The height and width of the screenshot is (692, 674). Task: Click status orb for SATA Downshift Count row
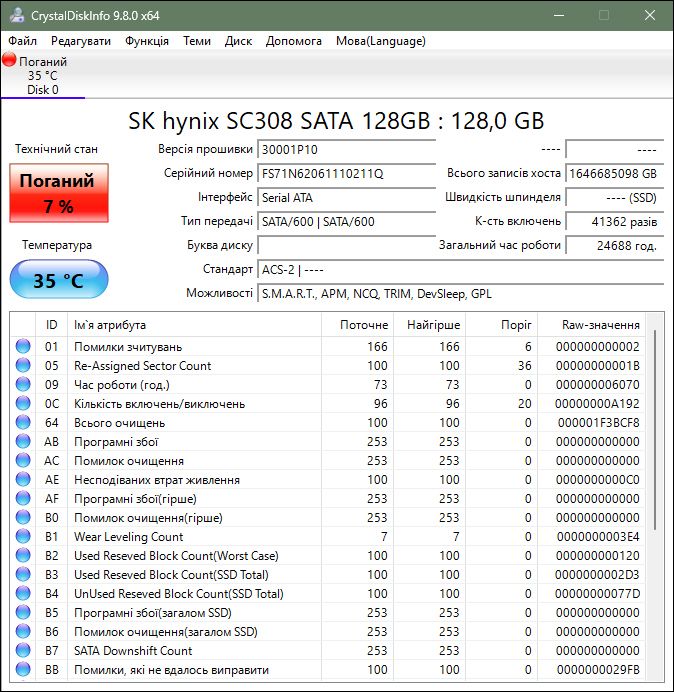[23, 650]
